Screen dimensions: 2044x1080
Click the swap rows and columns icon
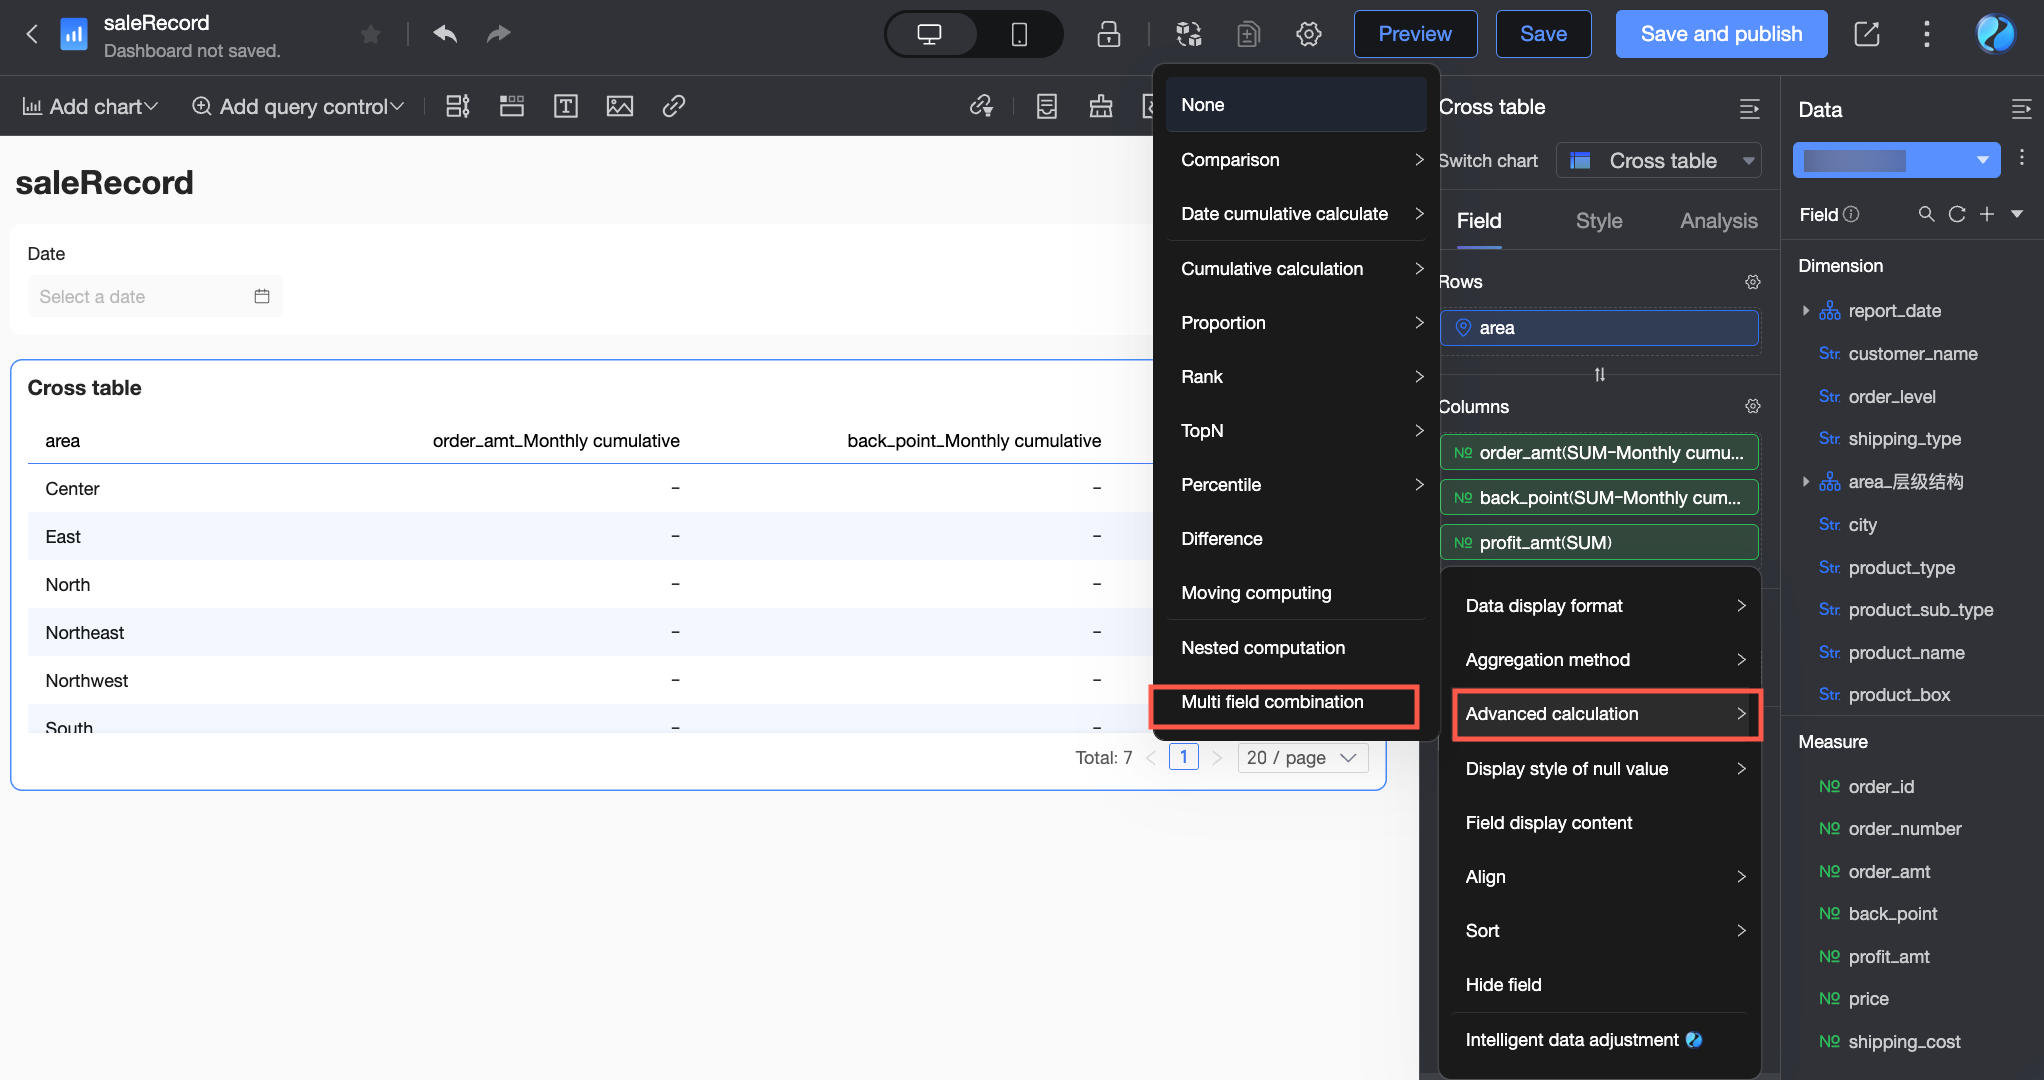pos(1599,374)
